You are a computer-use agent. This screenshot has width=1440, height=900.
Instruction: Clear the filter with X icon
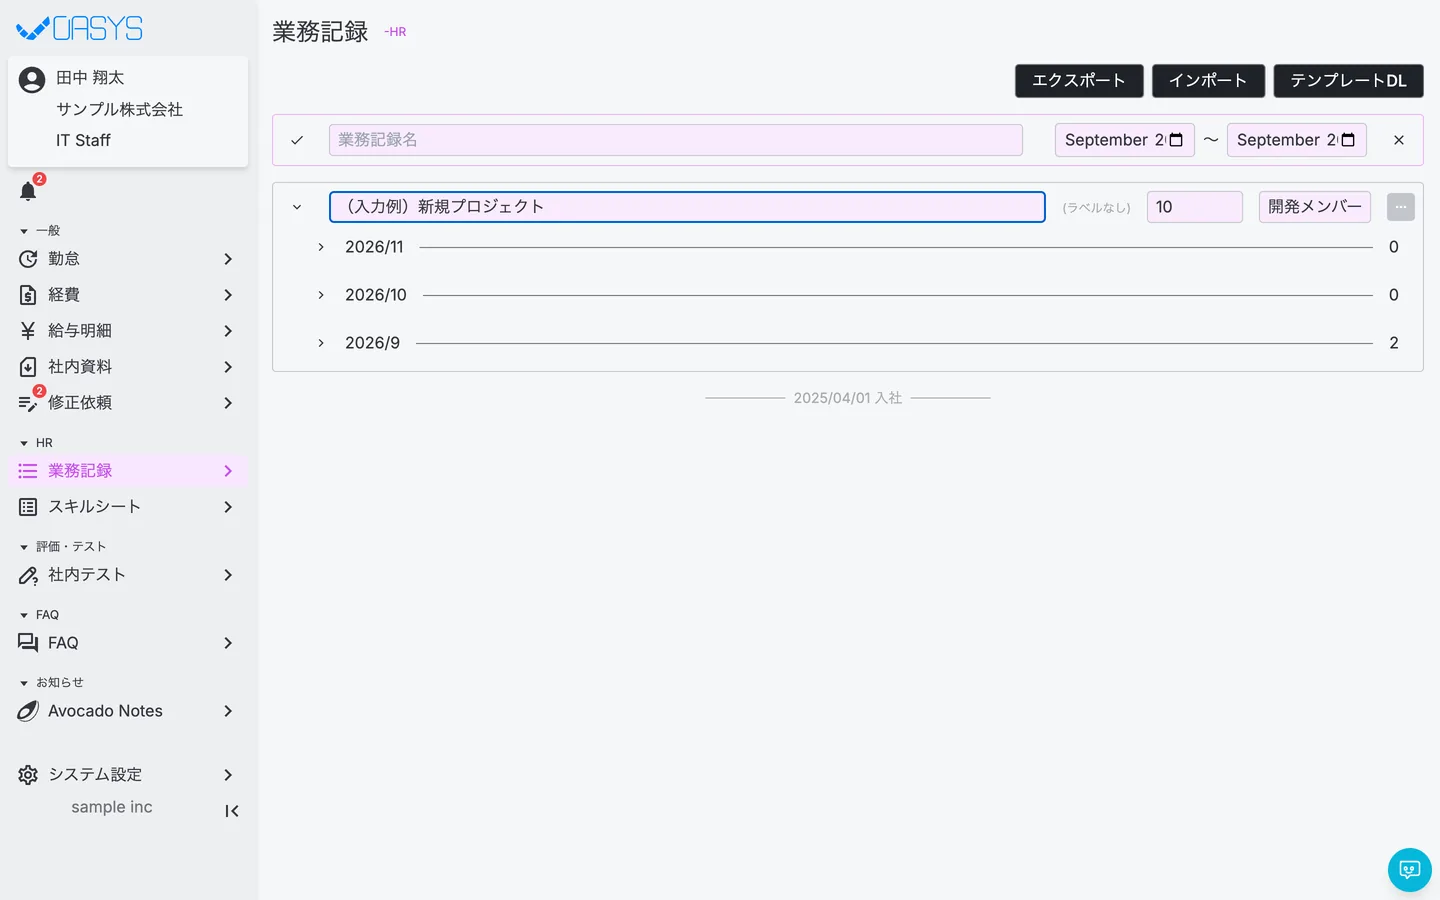[x=1399, y=140]
